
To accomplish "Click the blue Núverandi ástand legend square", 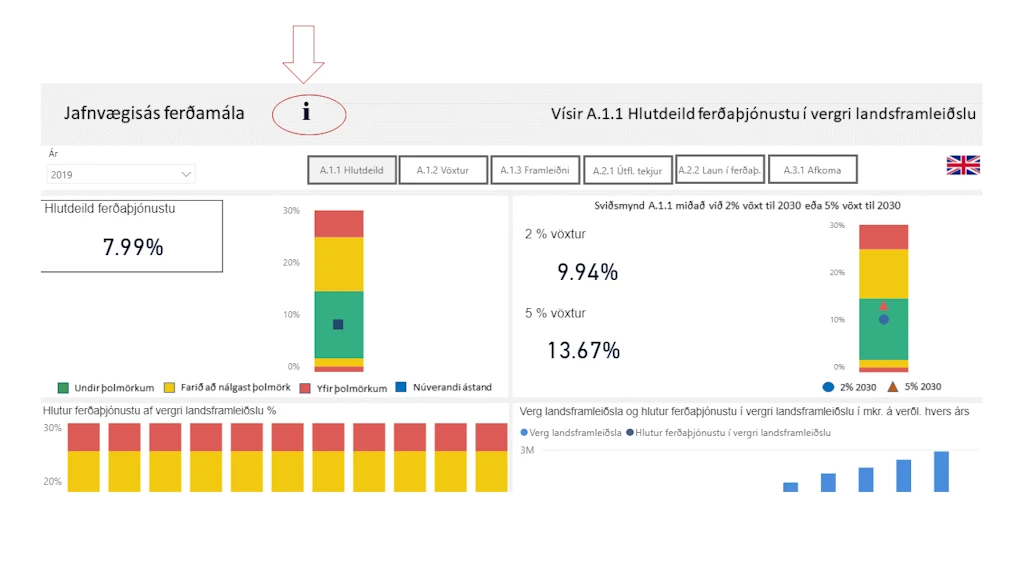I will (401, 387).
